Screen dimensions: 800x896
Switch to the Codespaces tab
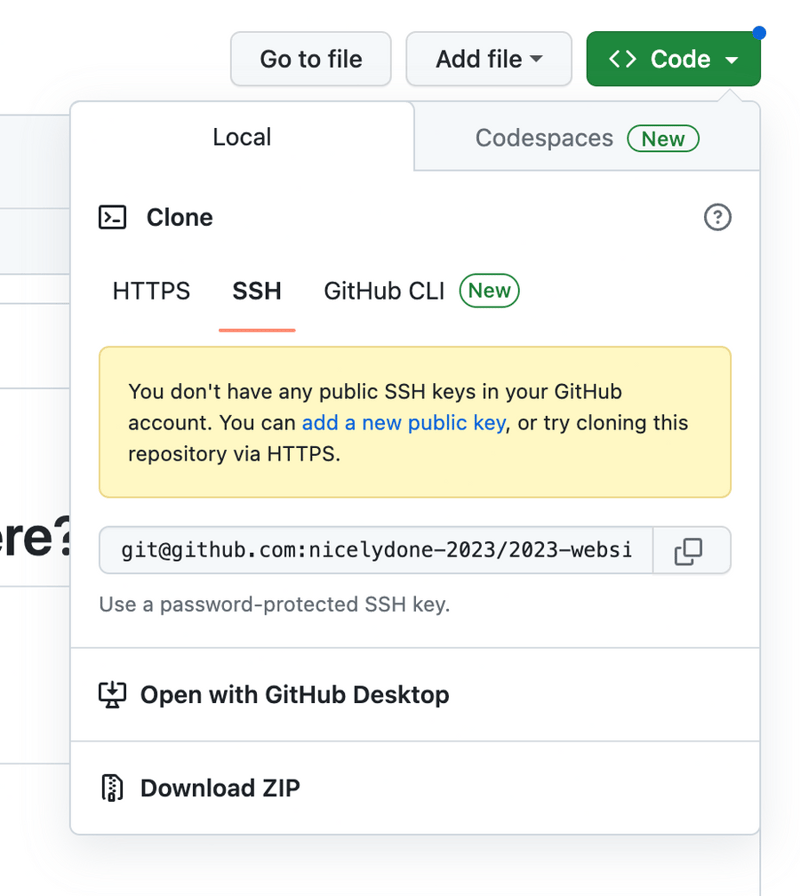(x=544, y=138)
